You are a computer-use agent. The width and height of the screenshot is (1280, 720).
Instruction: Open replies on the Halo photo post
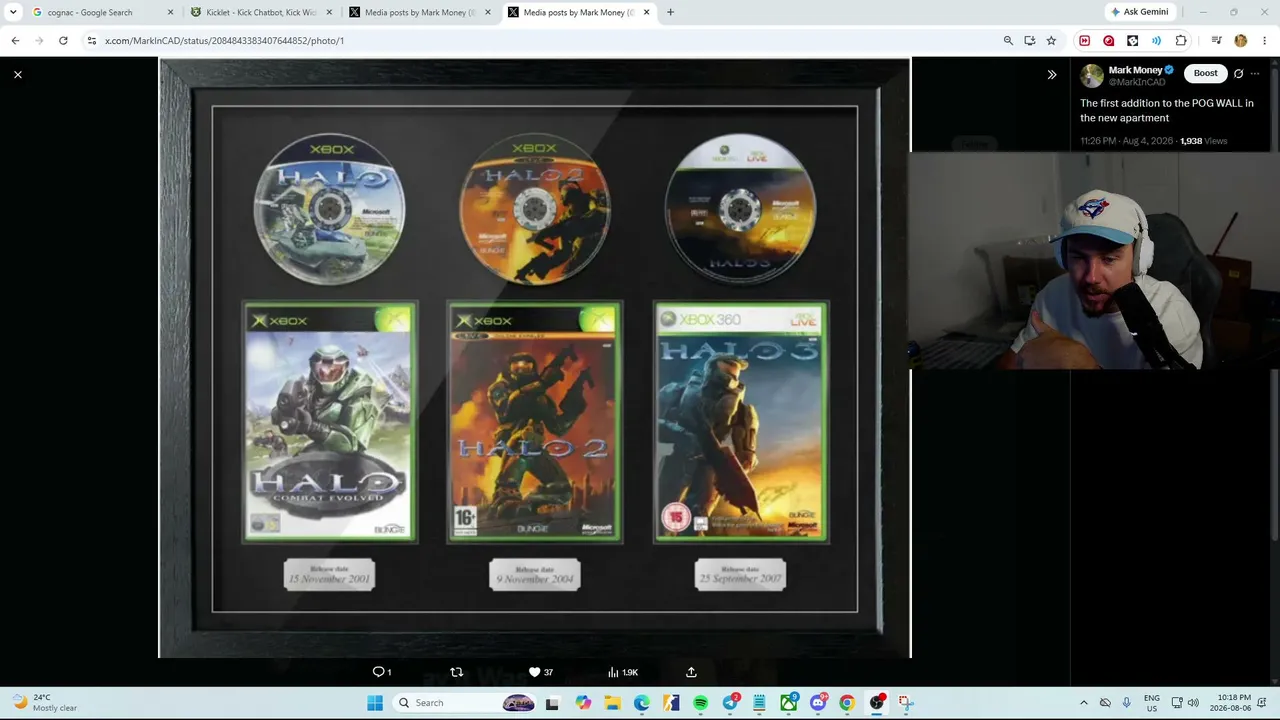point(382,672)
